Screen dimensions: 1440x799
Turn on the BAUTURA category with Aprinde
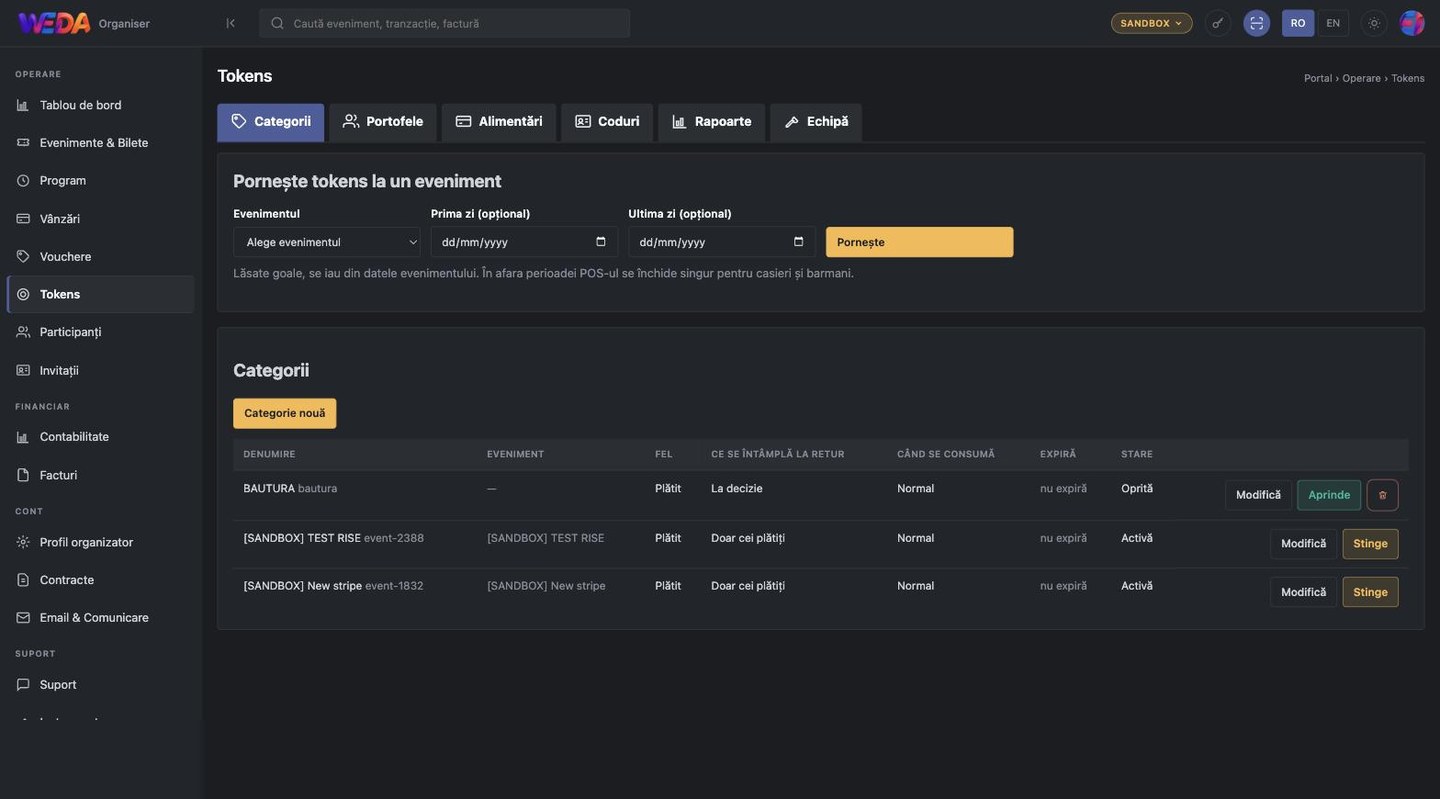1329,495
